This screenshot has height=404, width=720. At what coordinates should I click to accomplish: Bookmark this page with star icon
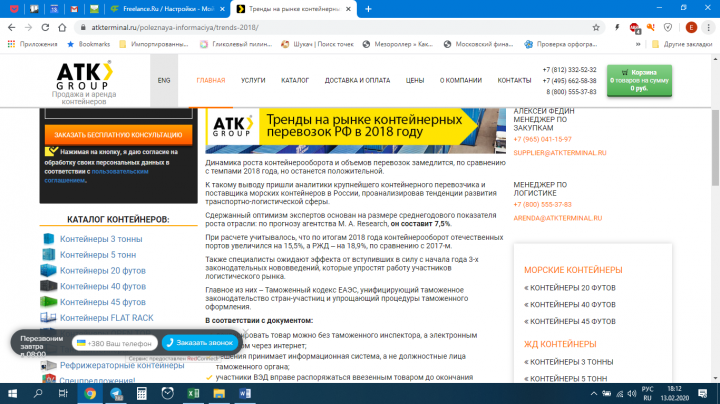(596, 28)
